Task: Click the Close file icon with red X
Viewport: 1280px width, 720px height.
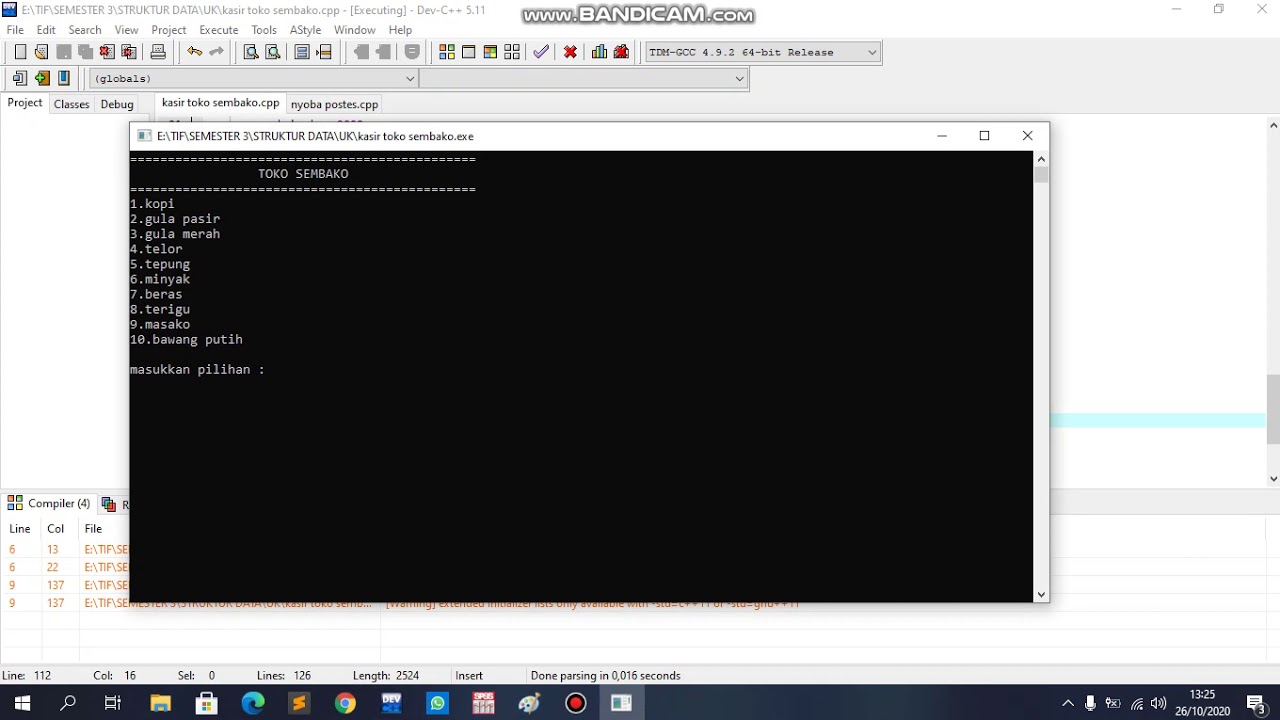Action: 107,52
